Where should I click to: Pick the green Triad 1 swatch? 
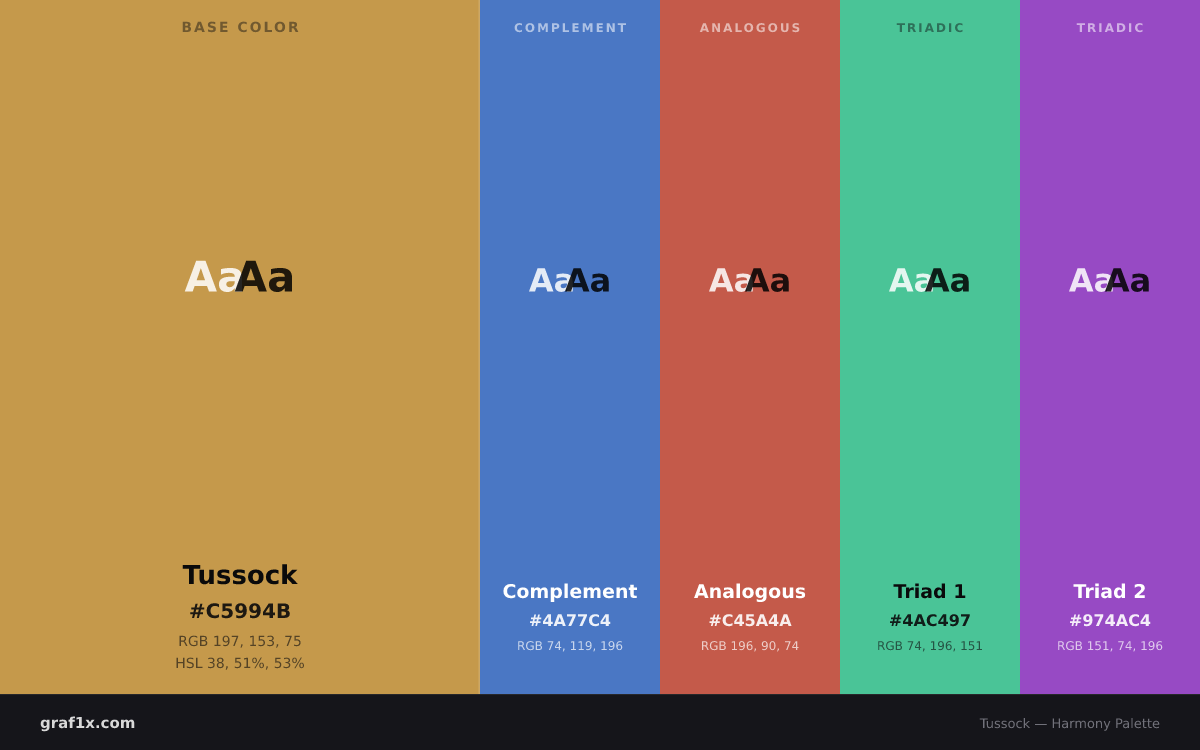(930, 347)
